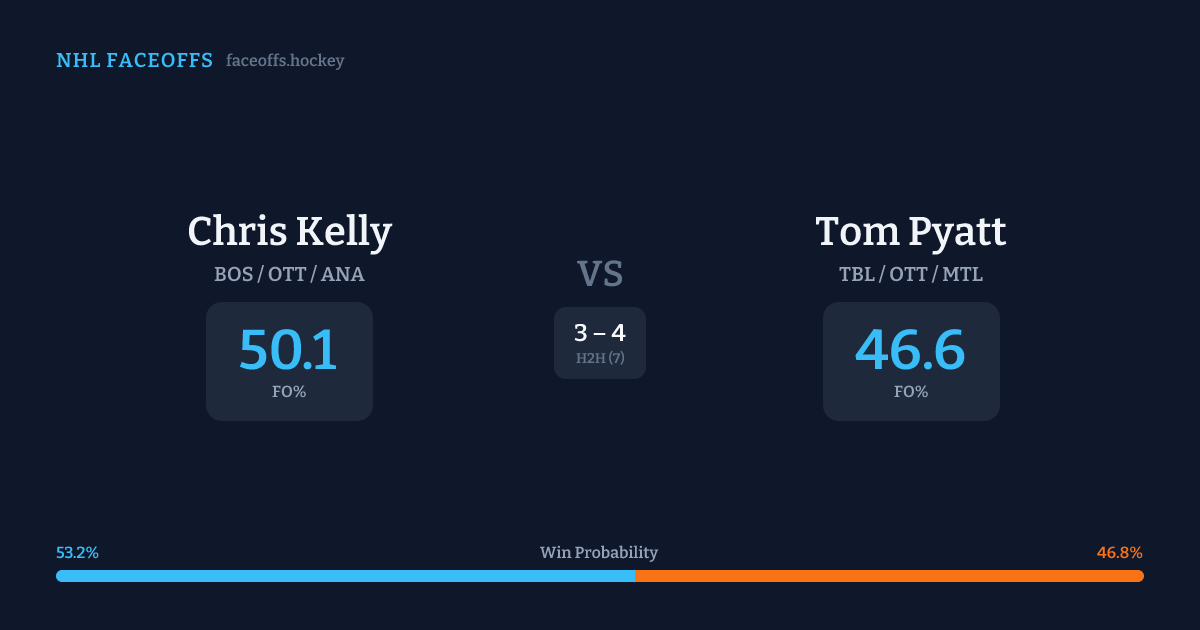Image resolution: width=1200 pixels, height=630 pixels.
Task: Click MTL in Tom Pyatt's team list
Action: [964, 274]
